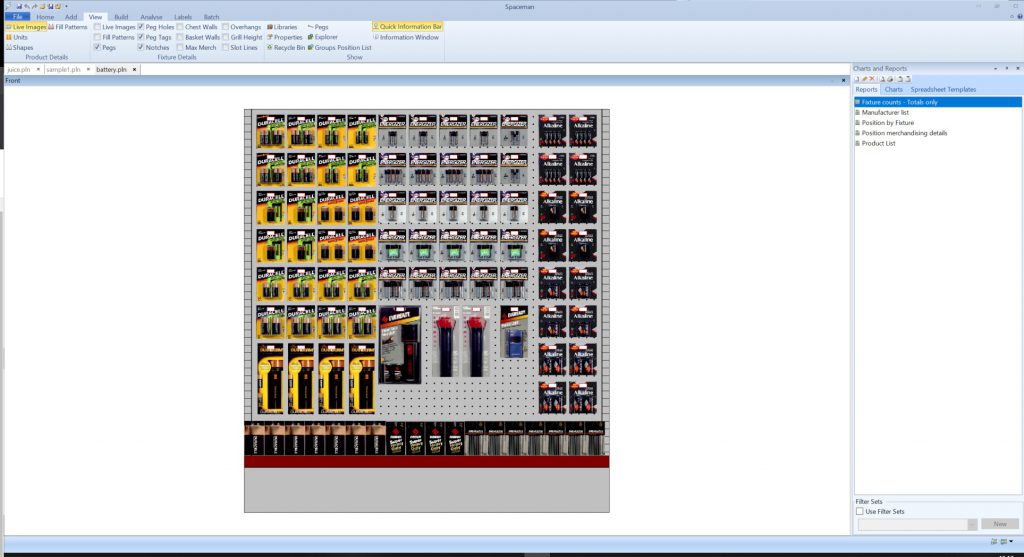
Task: Click the print preview icon in Charts and Reports toolbar
Action: pyautogui.click(x=882, y=79)
